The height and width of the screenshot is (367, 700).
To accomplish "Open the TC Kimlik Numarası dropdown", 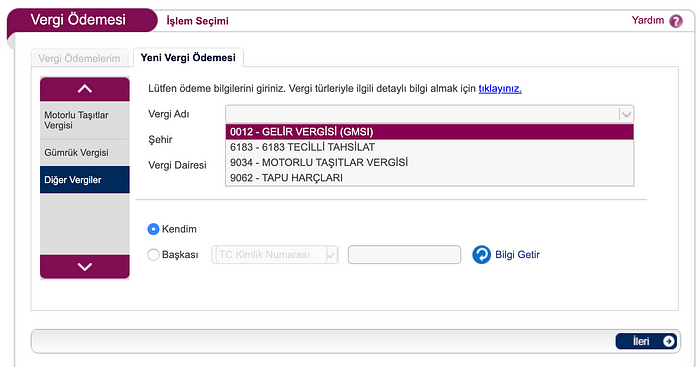I will pos(275,254).
